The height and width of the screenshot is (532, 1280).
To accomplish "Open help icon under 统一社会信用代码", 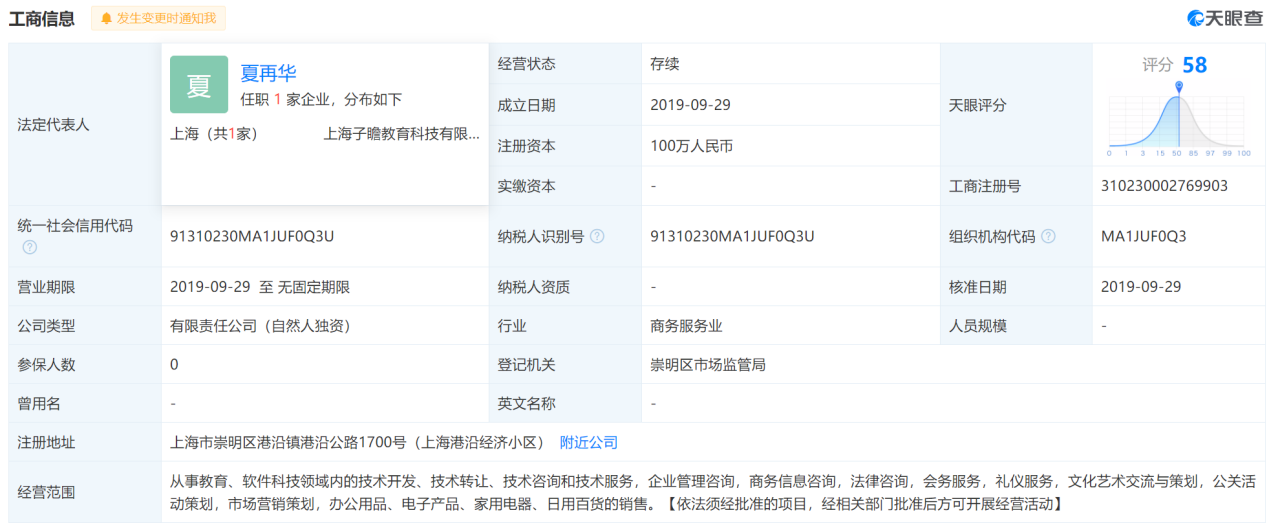I will click(30, 247).
